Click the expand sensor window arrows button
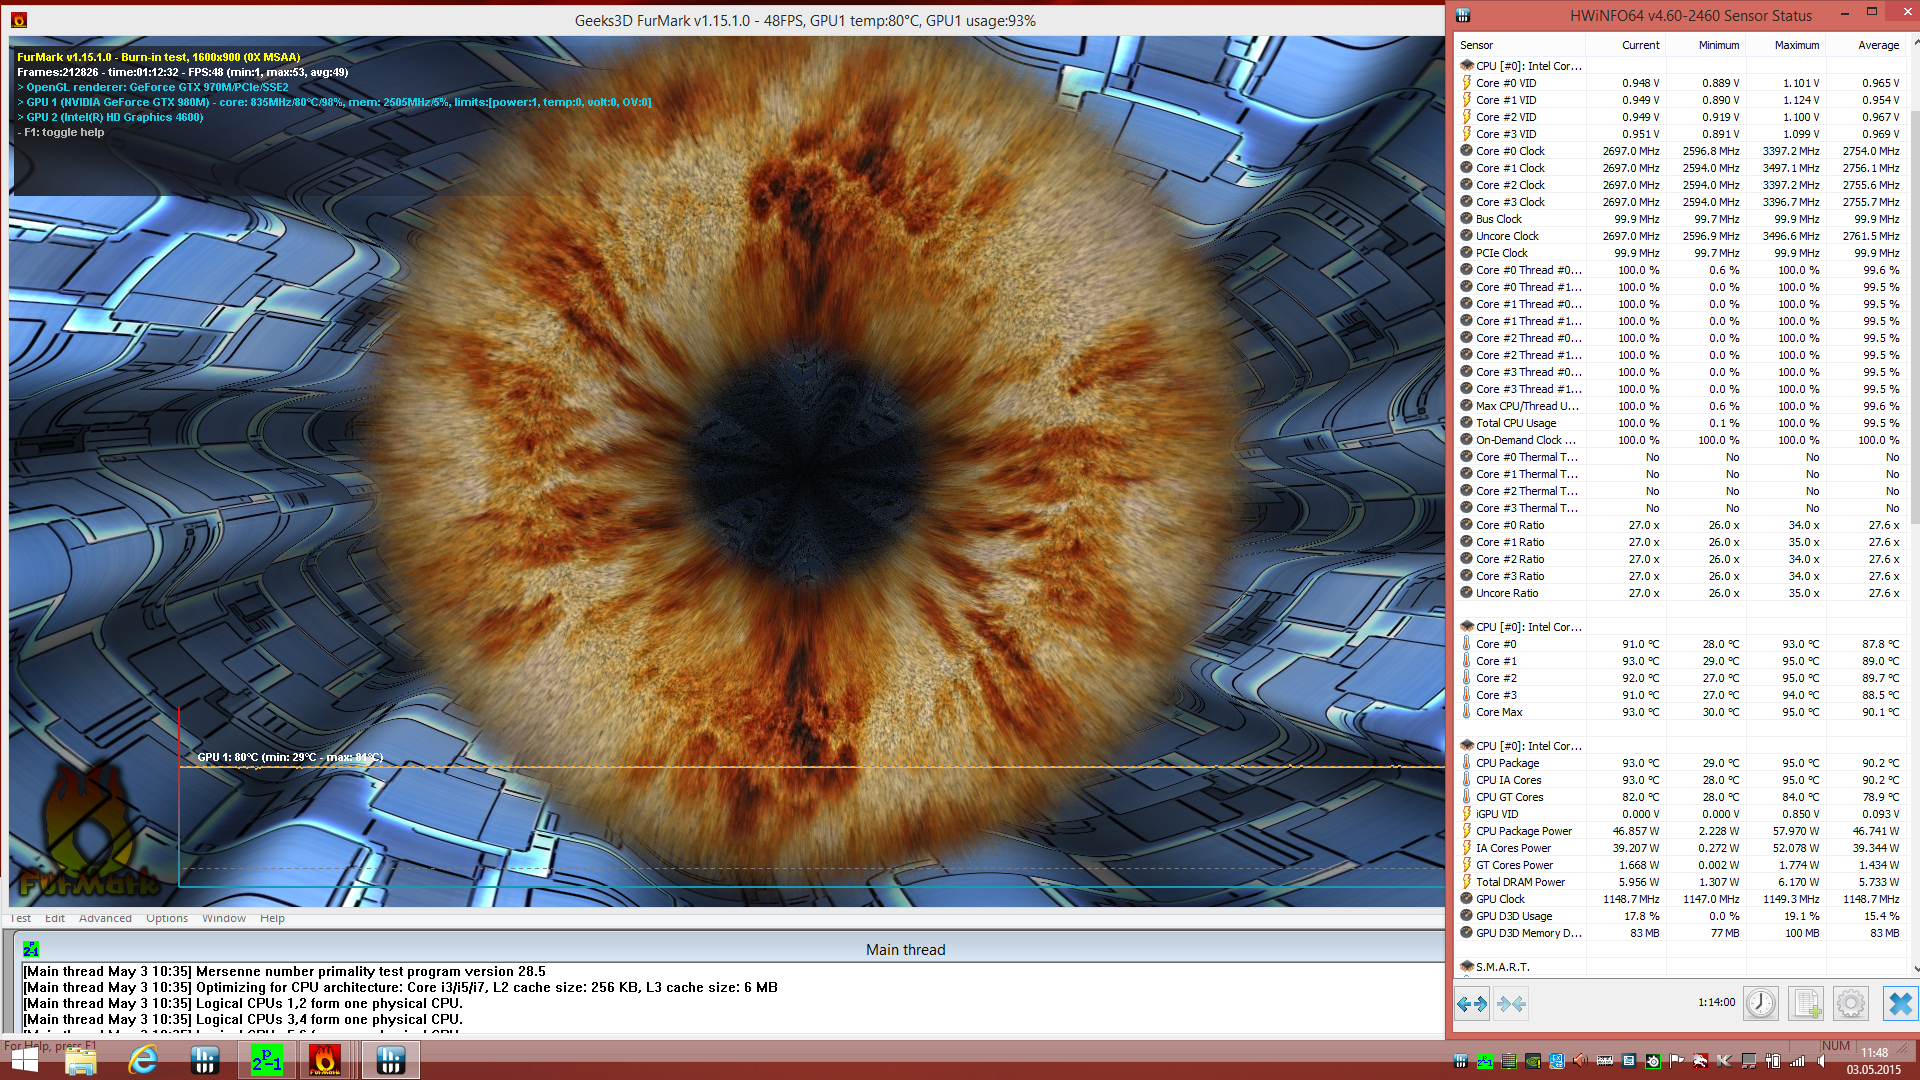1920x1080 pixels. point(1472,1003)
